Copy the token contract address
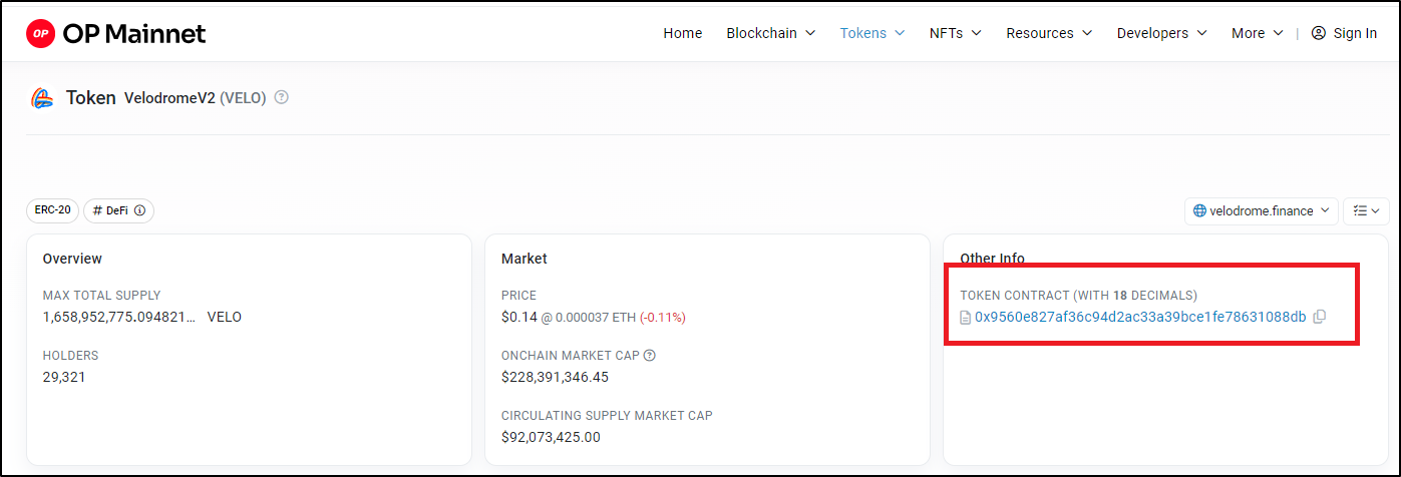This screenshot has height=477, width=1401. click(1320, 317)
